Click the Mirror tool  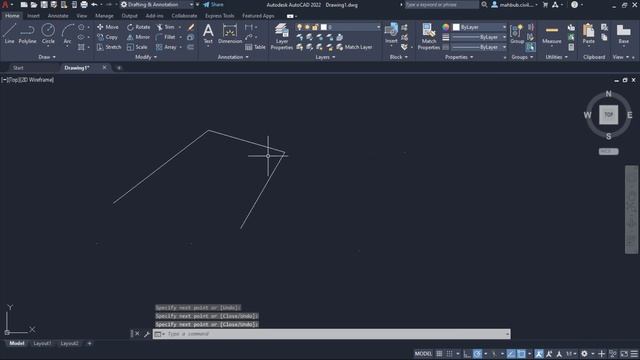click(x=138, y=37)
